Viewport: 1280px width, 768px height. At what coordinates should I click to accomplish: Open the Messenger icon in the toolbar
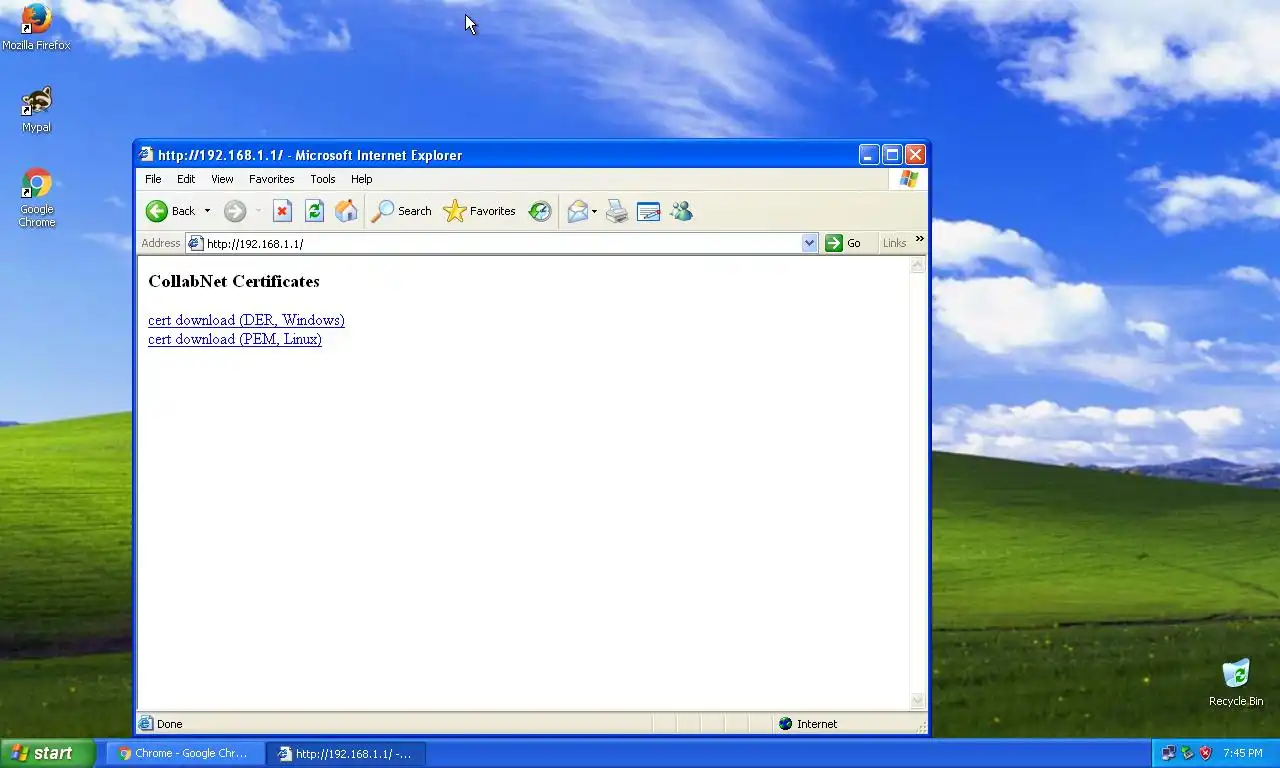tap(681, 211)
